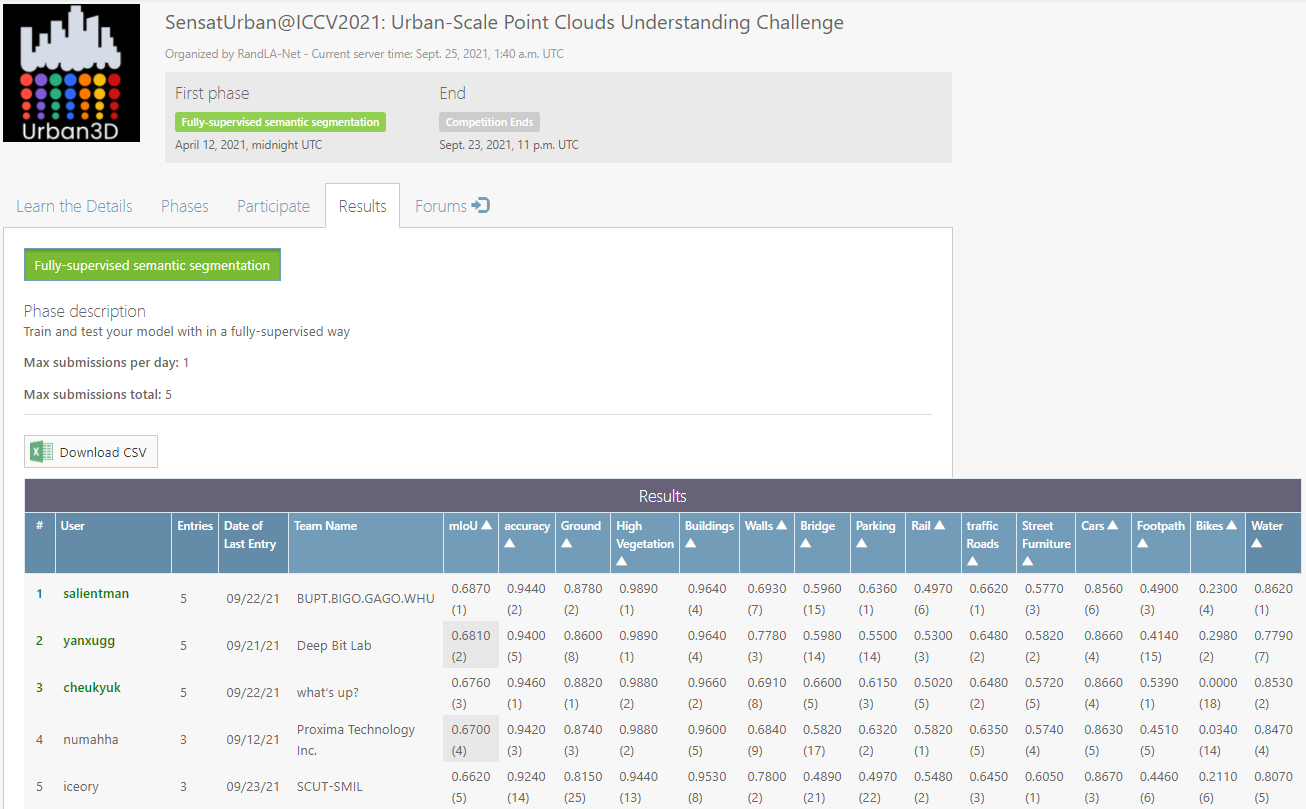This screenshot has height=809, width=1306.
Task: Click team name BUPT.BIGO.GAGO.WHU
Action: pos(366,599)
